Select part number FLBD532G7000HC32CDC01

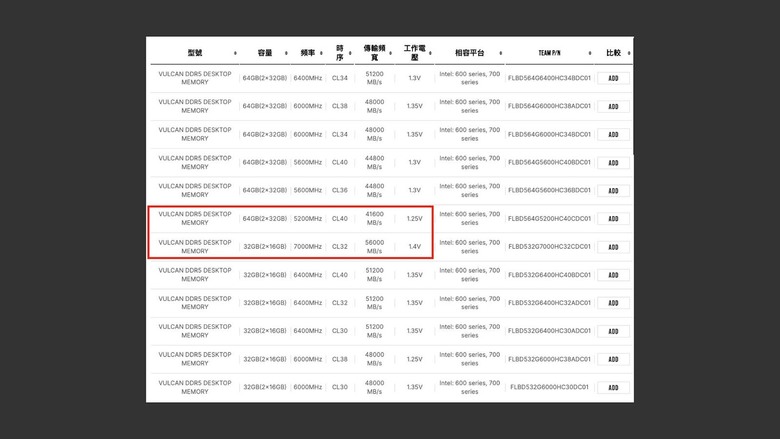[x=549, y=246]
